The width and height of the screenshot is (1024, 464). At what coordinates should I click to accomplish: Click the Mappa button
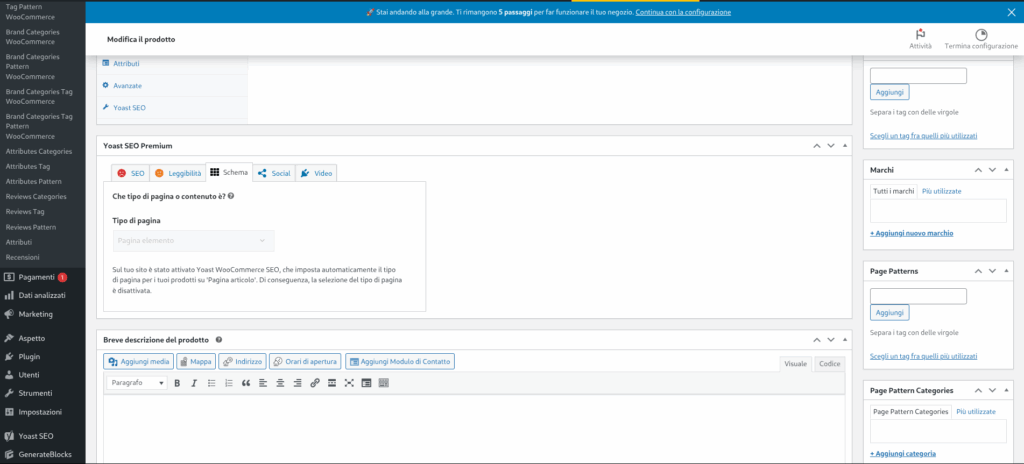(x=195, y=361)
